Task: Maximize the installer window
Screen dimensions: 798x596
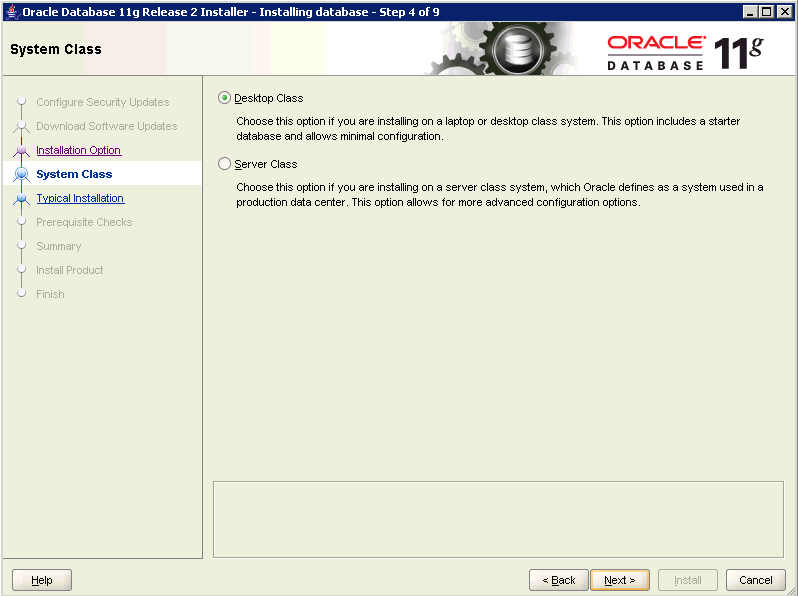Action: click(768, 11)
